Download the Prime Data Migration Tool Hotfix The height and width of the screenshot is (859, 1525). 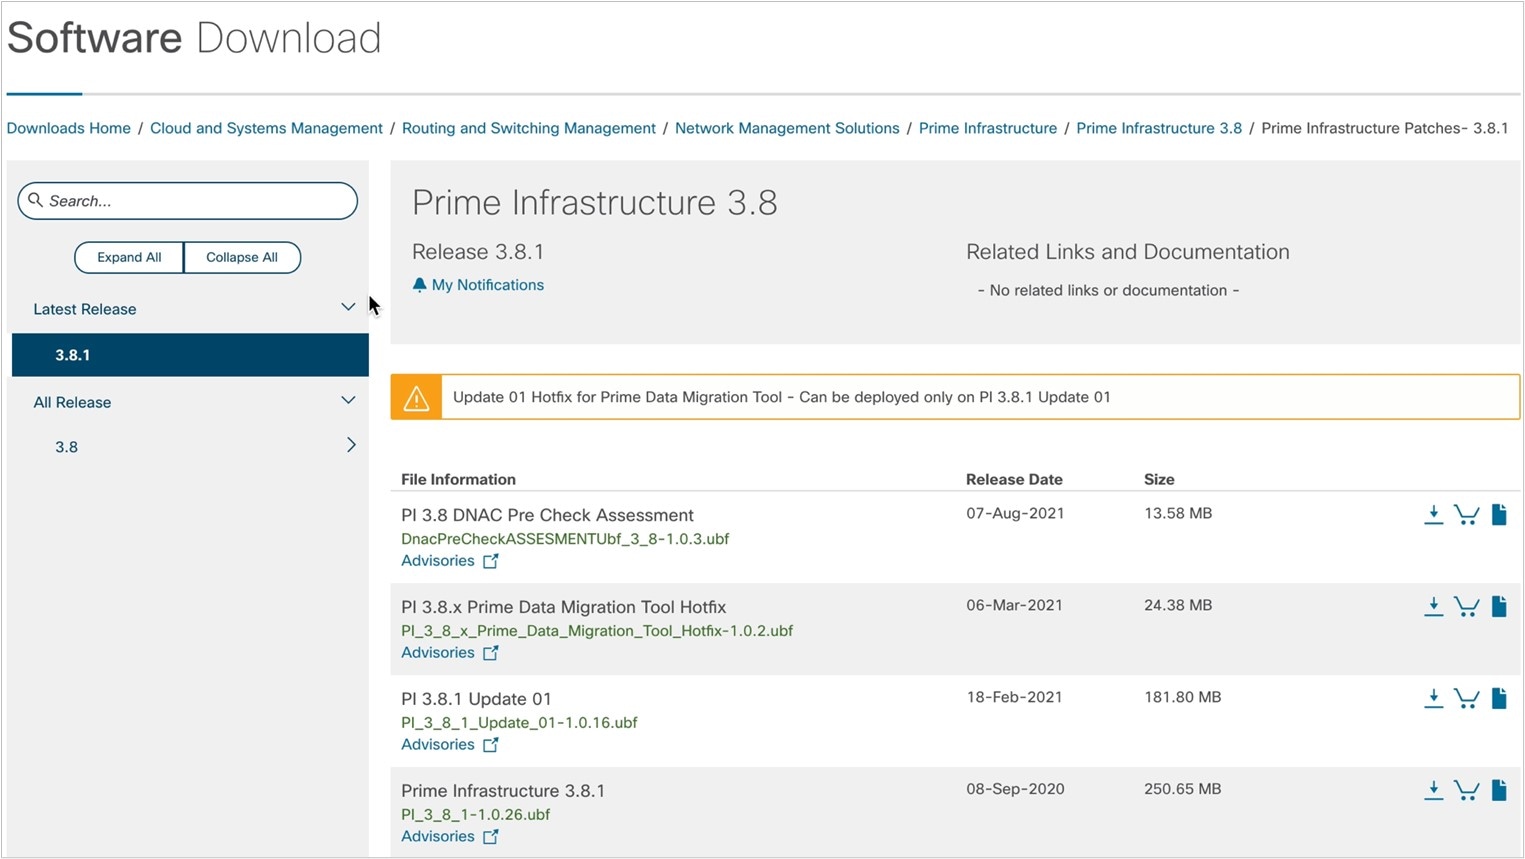(1433, 607)
